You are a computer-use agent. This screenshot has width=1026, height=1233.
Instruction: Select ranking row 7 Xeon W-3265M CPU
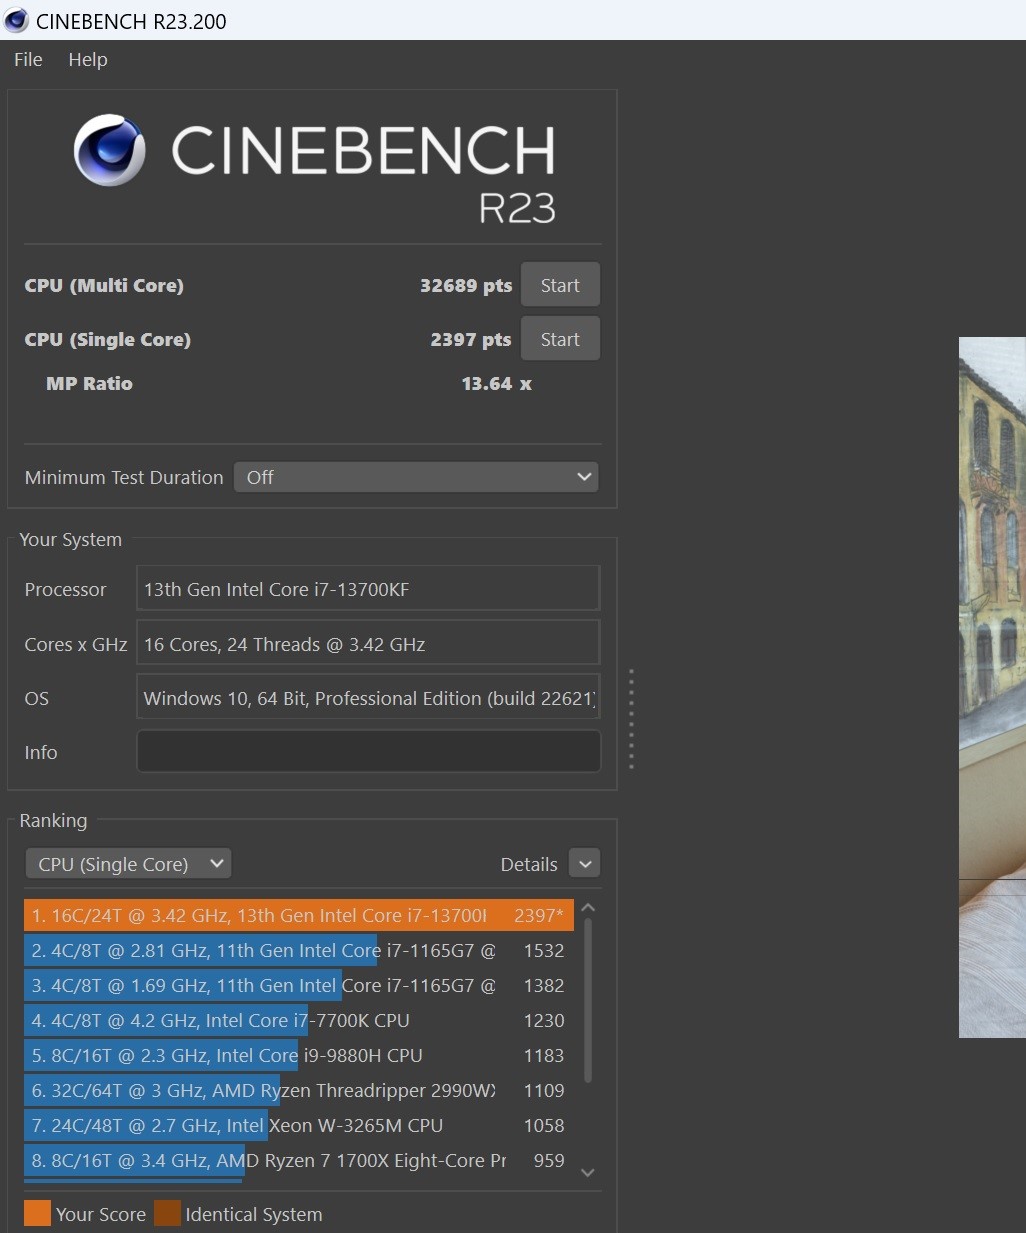[299, 1125]
